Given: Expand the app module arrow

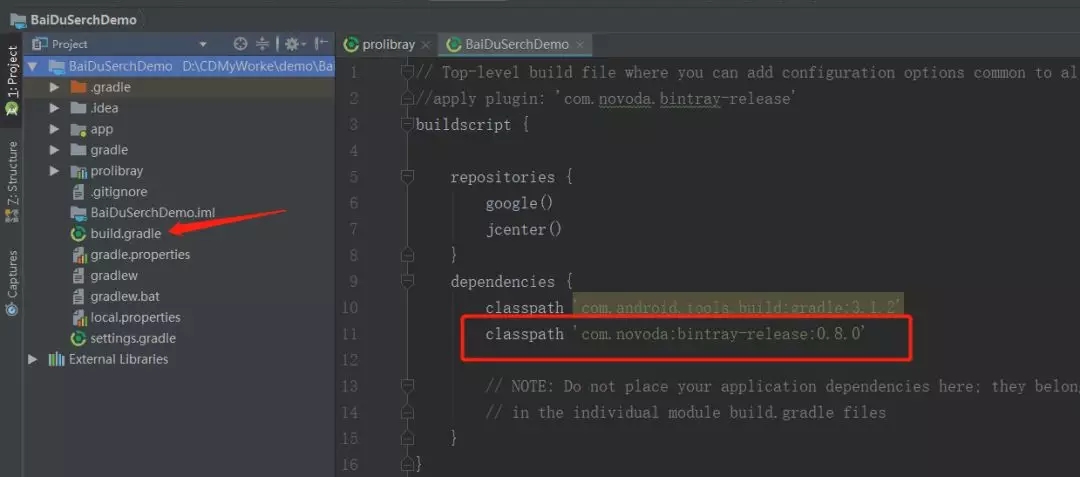Looking at the screenshot, I should (54, 129).
